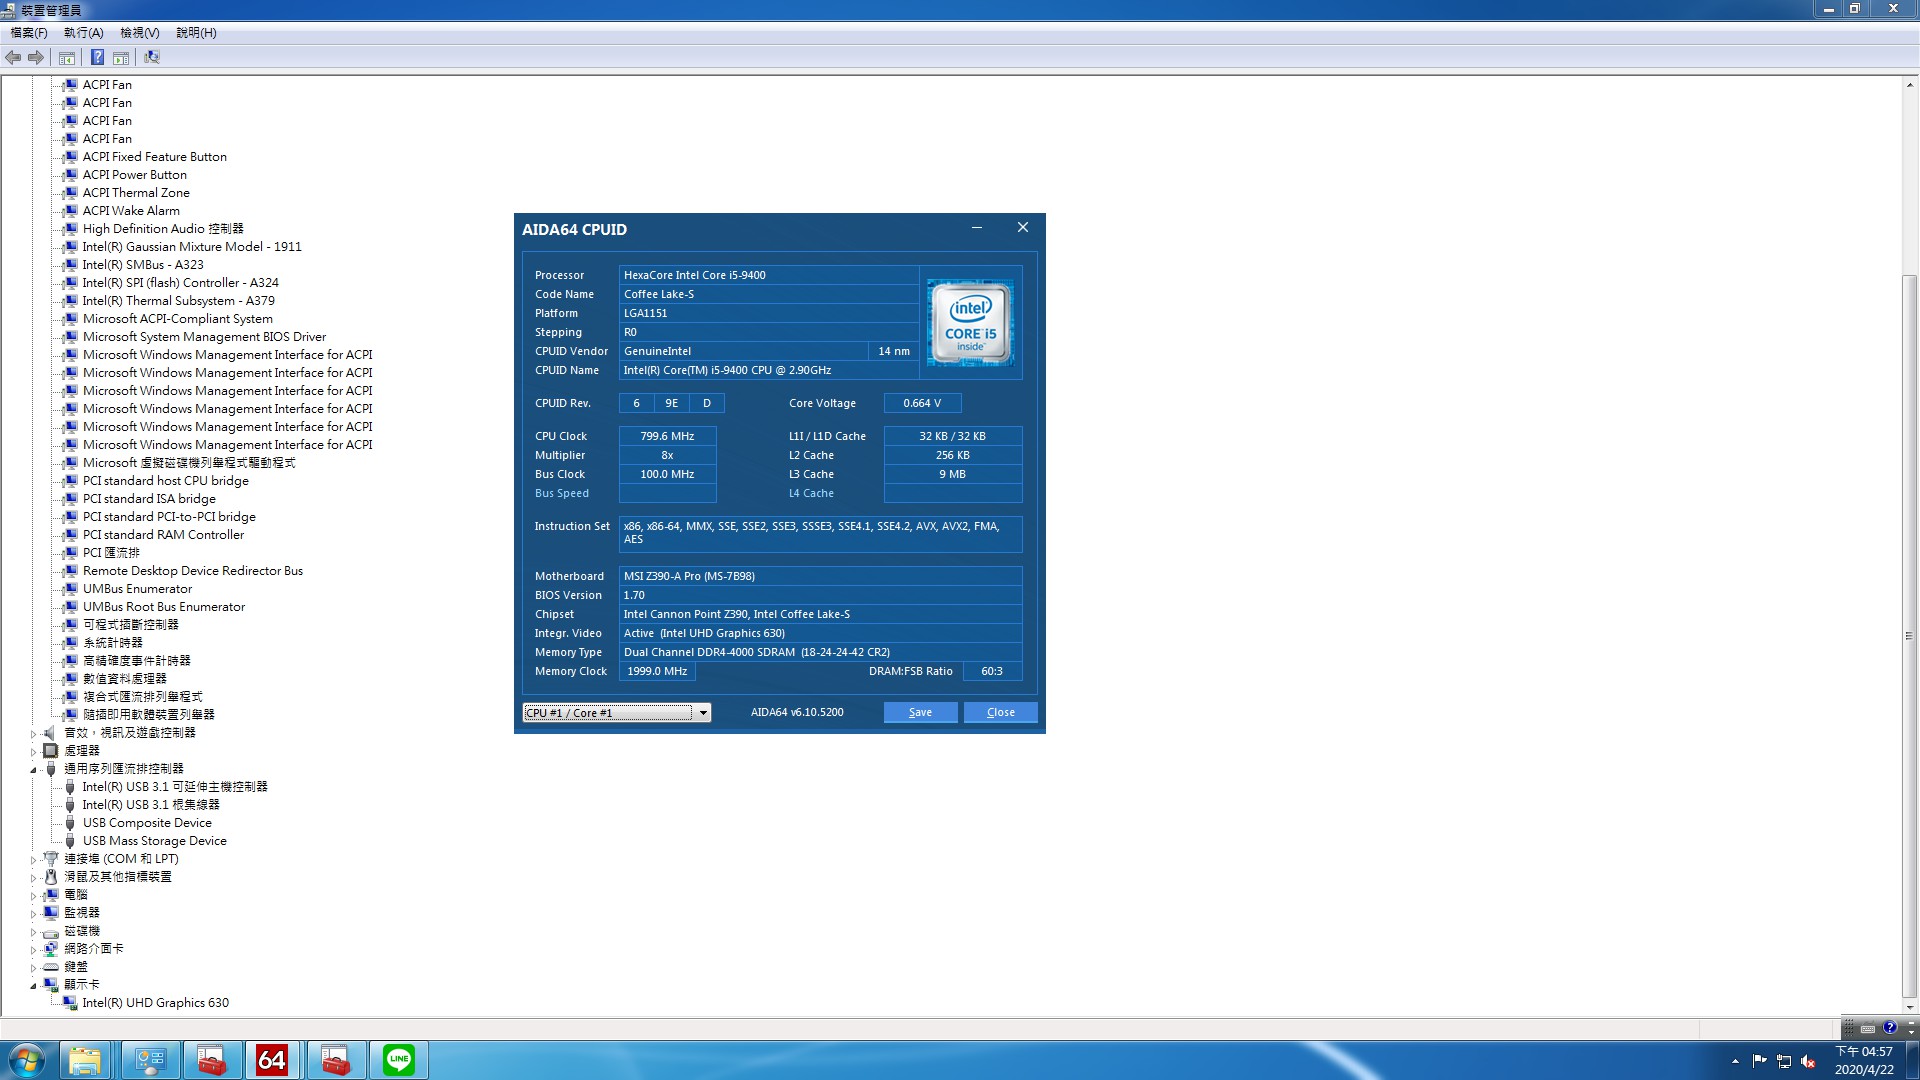The image size is (1920, 1080).
Task: Click the muted volume tray icon
Action: click(1808, 1061)
